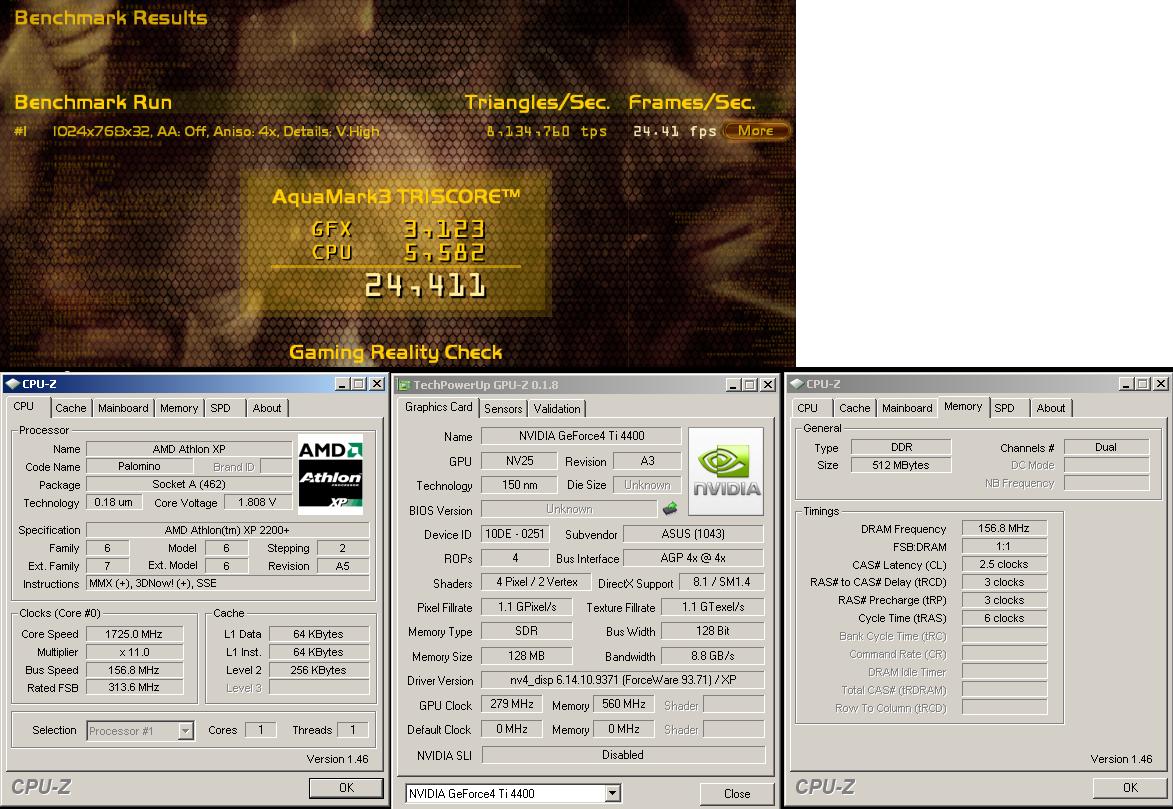Click the Specification AMD Athlon(tm) XP 2200+ field
The width and height of the screenshot is (1173, 809).
[x=227, y=530]
